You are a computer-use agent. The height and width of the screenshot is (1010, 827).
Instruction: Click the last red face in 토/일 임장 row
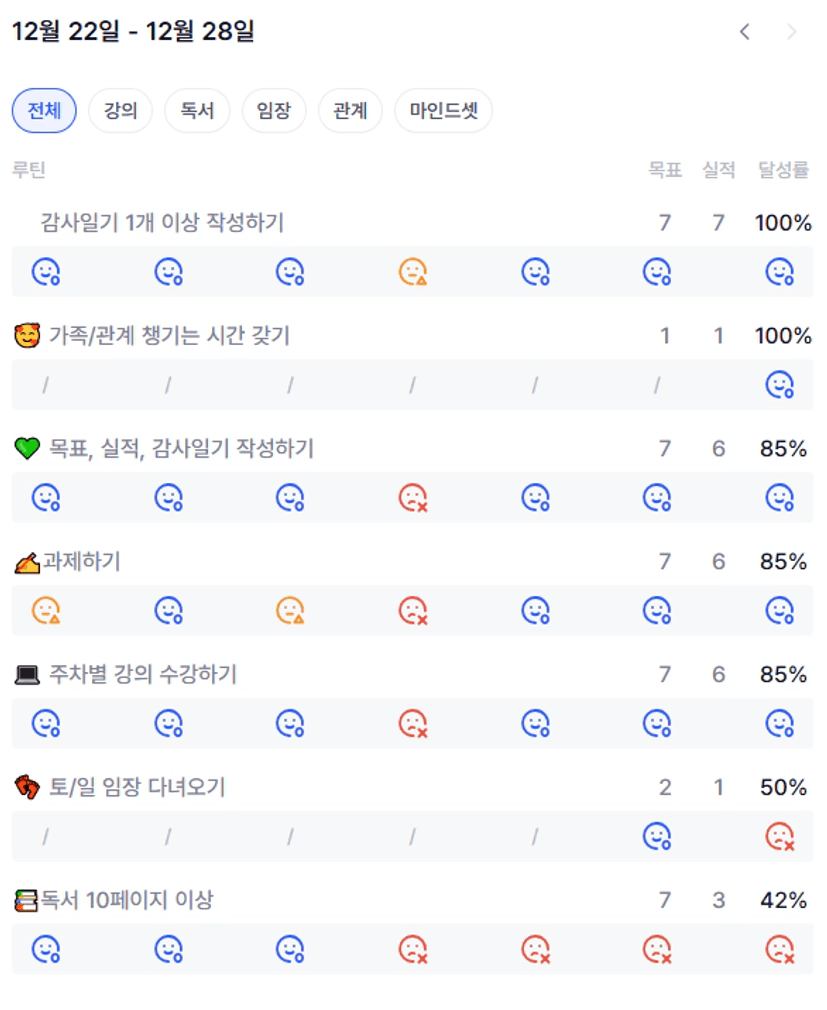tap(779, 836)
